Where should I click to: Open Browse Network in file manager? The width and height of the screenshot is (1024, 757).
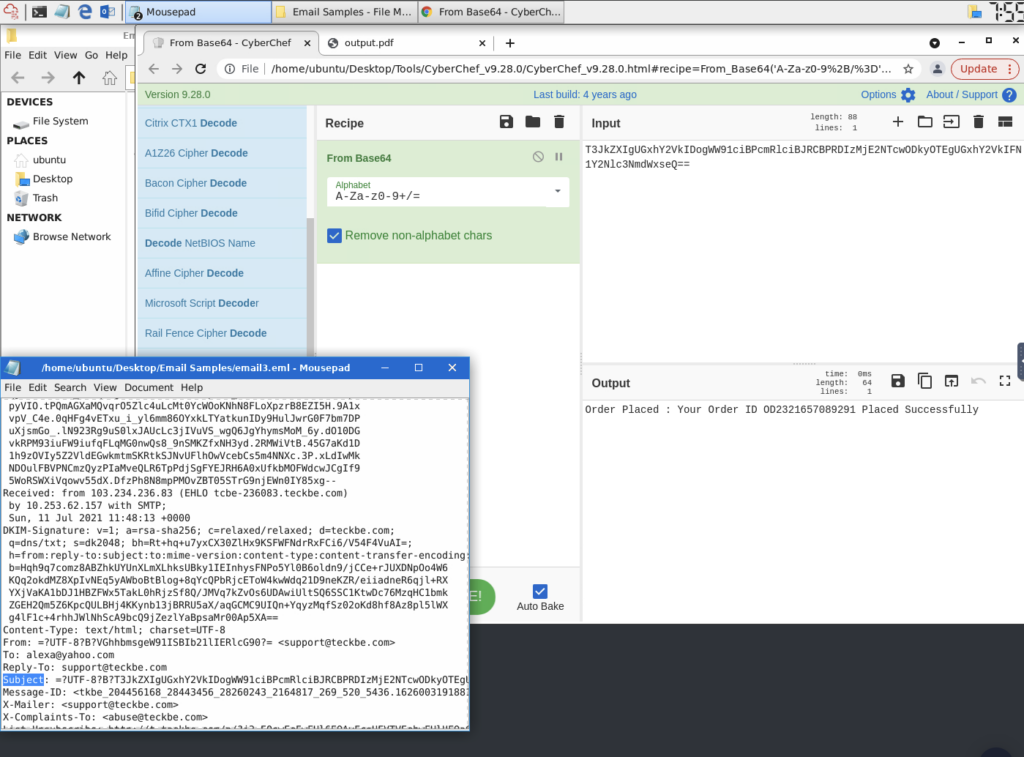[x=71, y=236]
